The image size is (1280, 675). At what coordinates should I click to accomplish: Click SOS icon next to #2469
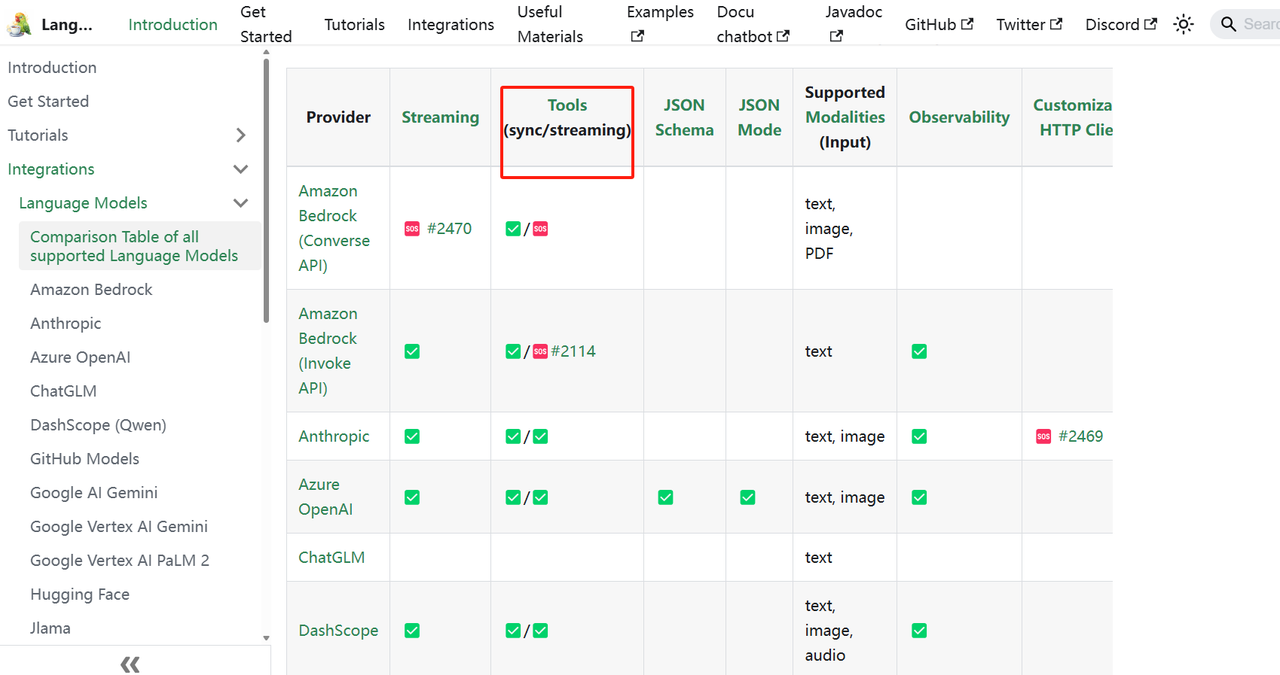1044,436
